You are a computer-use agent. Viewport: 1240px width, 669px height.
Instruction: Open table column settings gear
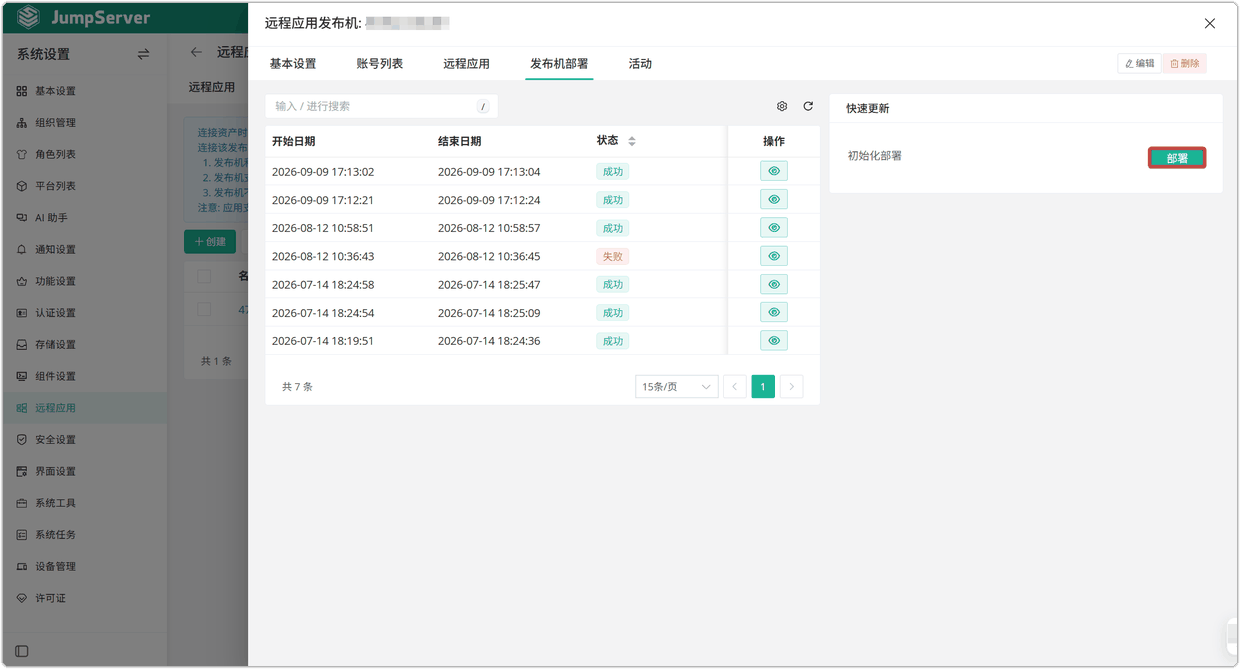click(782, 106)
